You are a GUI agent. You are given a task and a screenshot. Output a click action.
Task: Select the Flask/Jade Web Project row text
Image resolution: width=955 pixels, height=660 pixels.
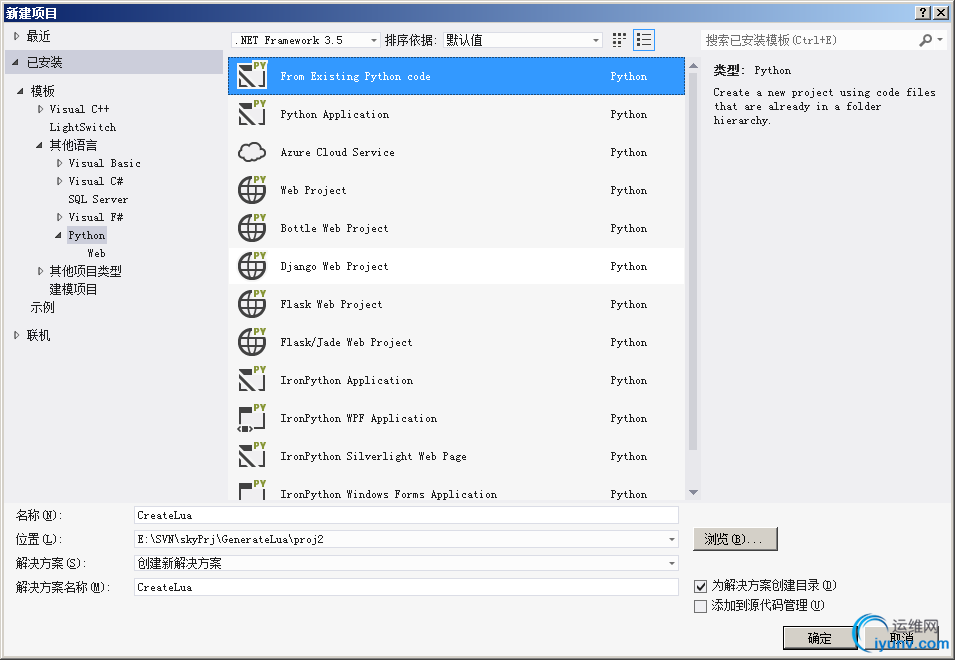[346, 342]
